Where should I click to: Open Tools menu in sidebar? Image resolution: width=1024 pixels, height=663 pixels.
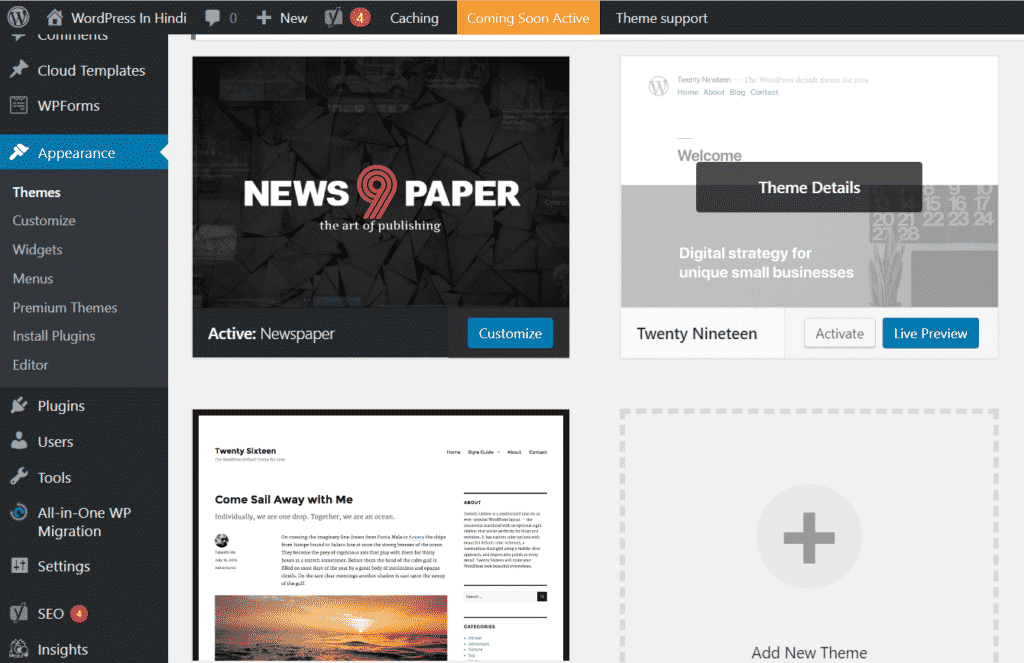[x=54, y=477]
